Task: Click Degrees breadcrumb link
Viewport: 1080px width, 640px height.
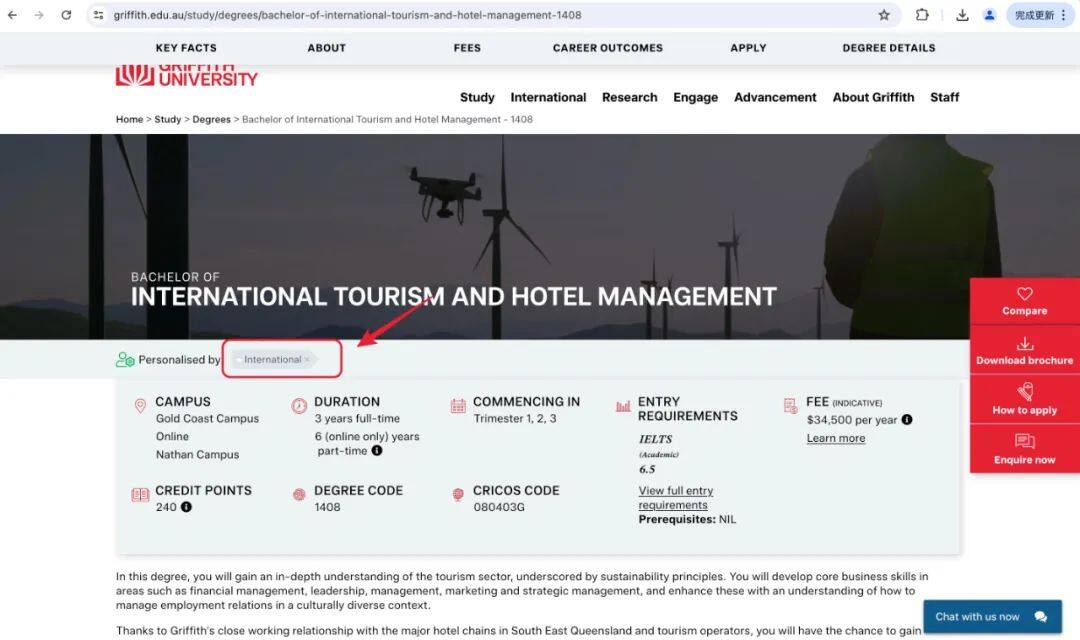Action: pyautogui.click(x=211, y=119)
